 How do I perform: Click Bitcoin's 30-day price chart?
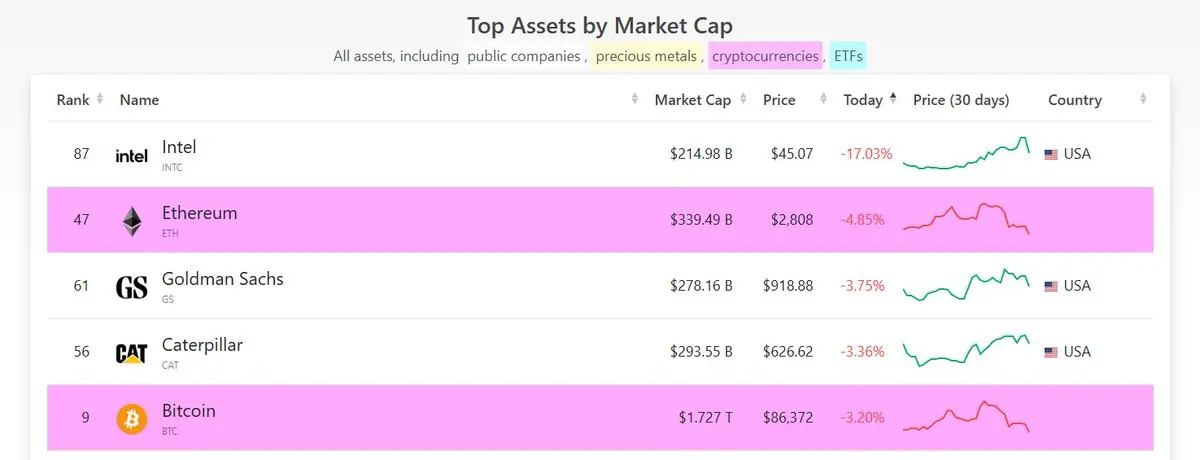[x=966, y=418]
